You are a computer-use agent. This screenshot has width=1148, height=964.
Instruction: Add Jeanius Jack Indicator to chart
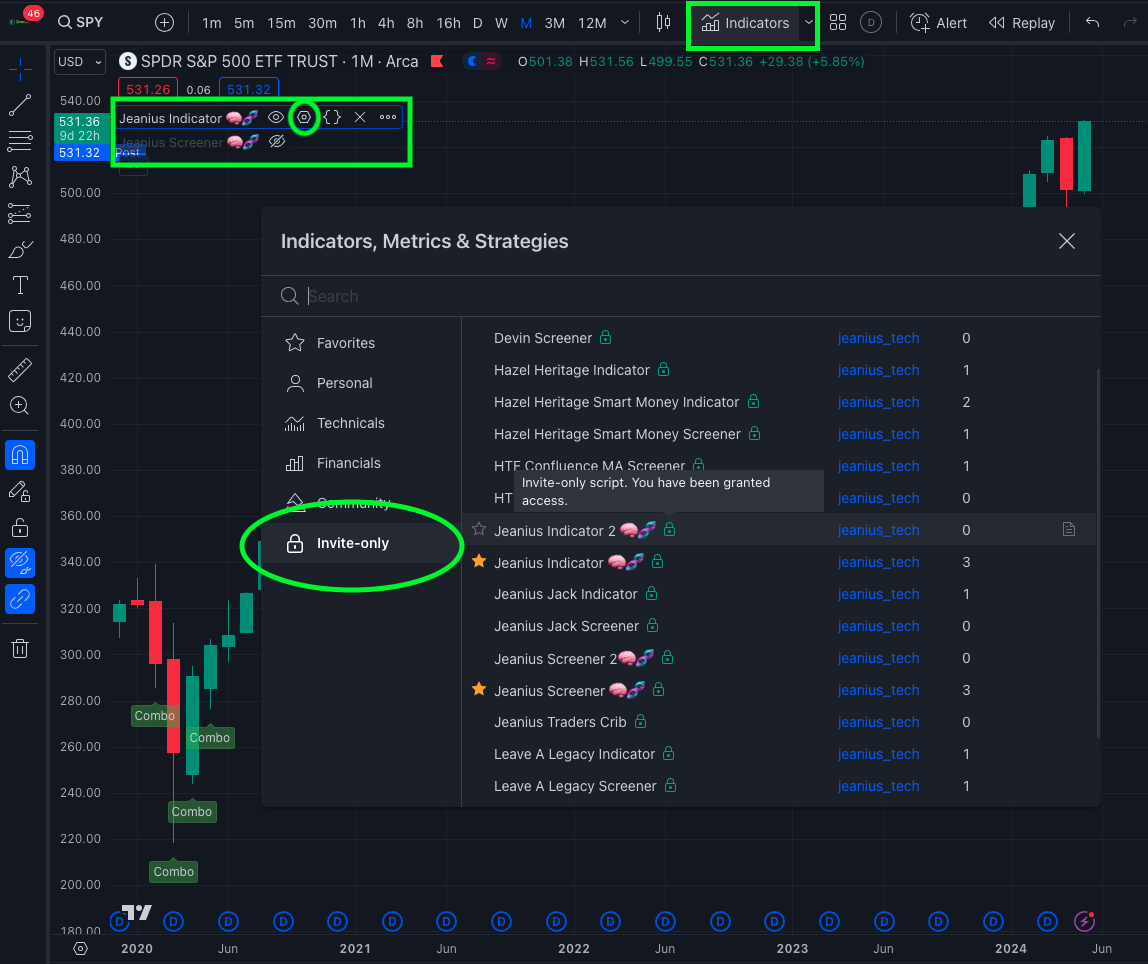[x=779, y=594]
